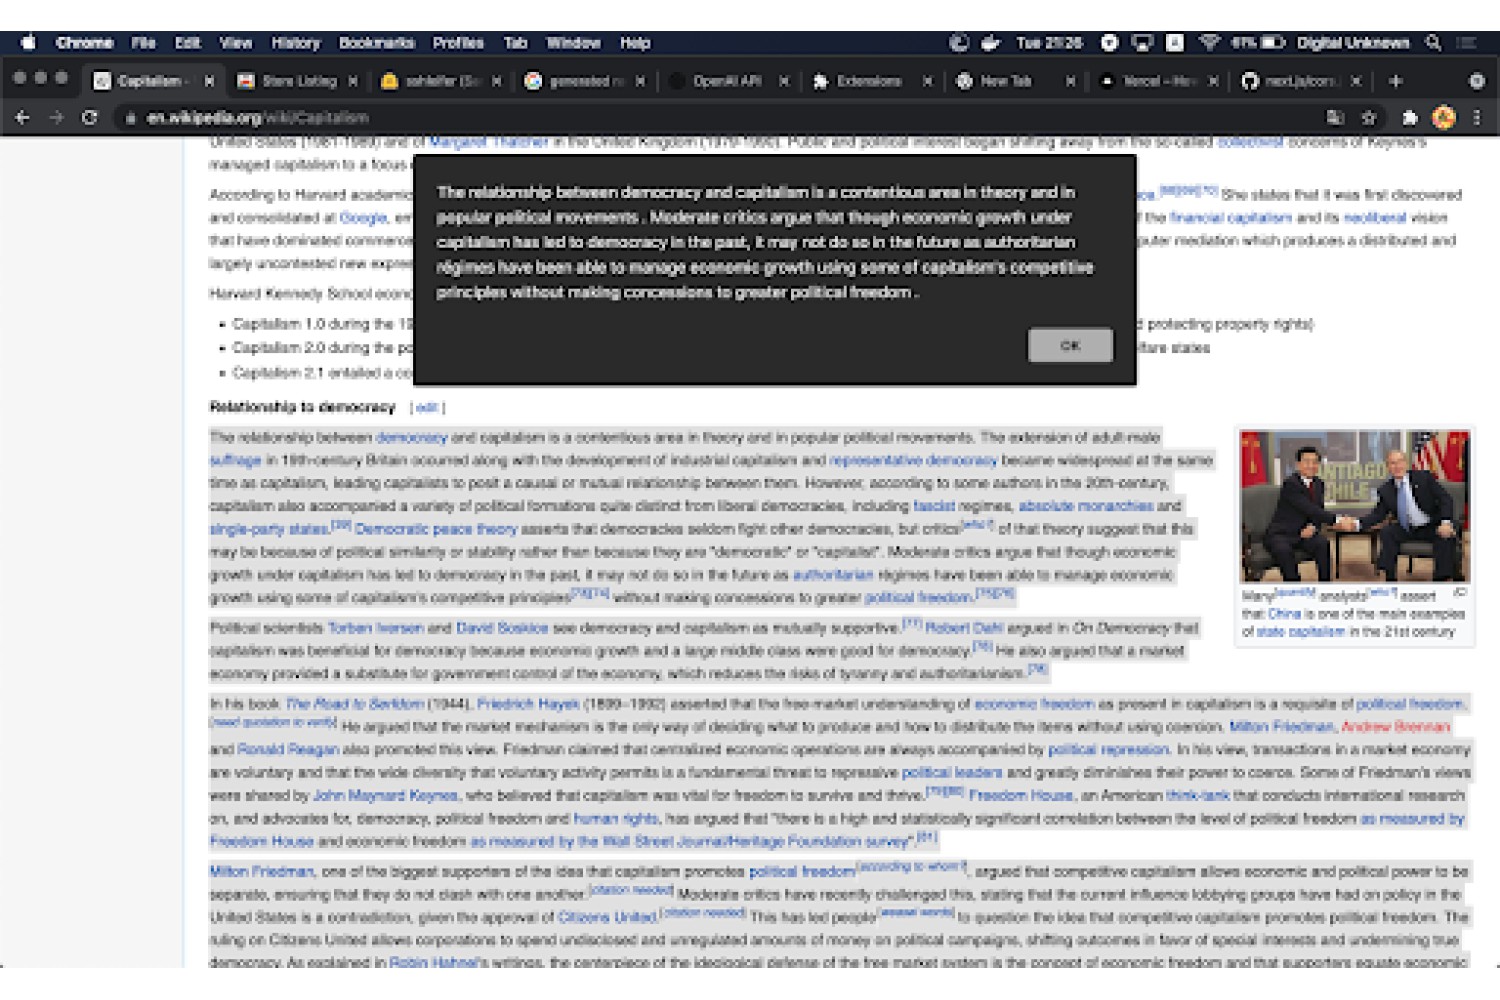The height and width of the screenshot is (1000, 1500).
Task: Close the OpenAI API tab
Action: [x=784, y=81]
